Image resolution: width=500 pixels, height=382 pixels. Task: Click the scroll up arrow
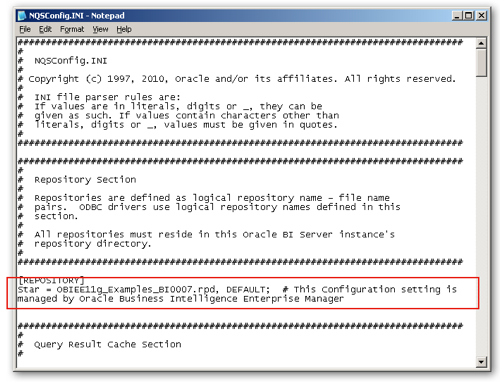[x=481, y=43]
